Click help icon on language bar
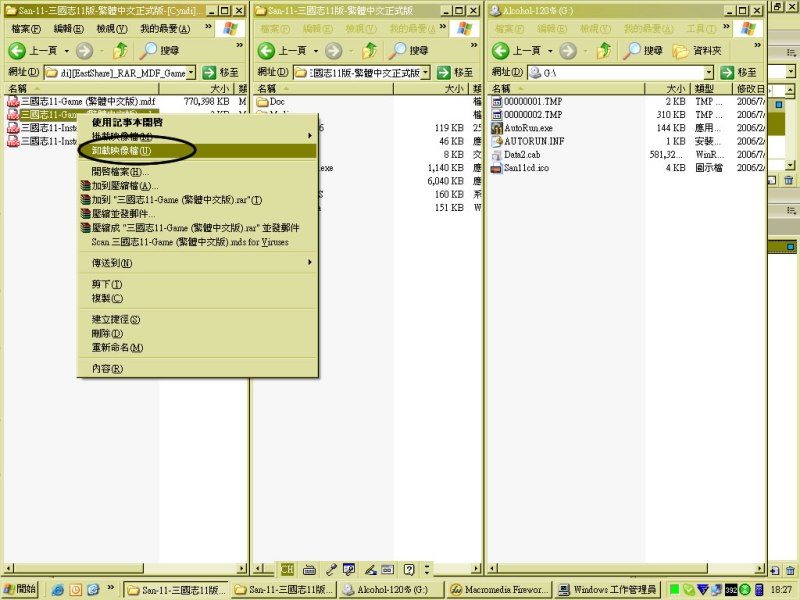The height and width of the screenshot is (600, 800). pyautogui.click(x=409, y=569)
